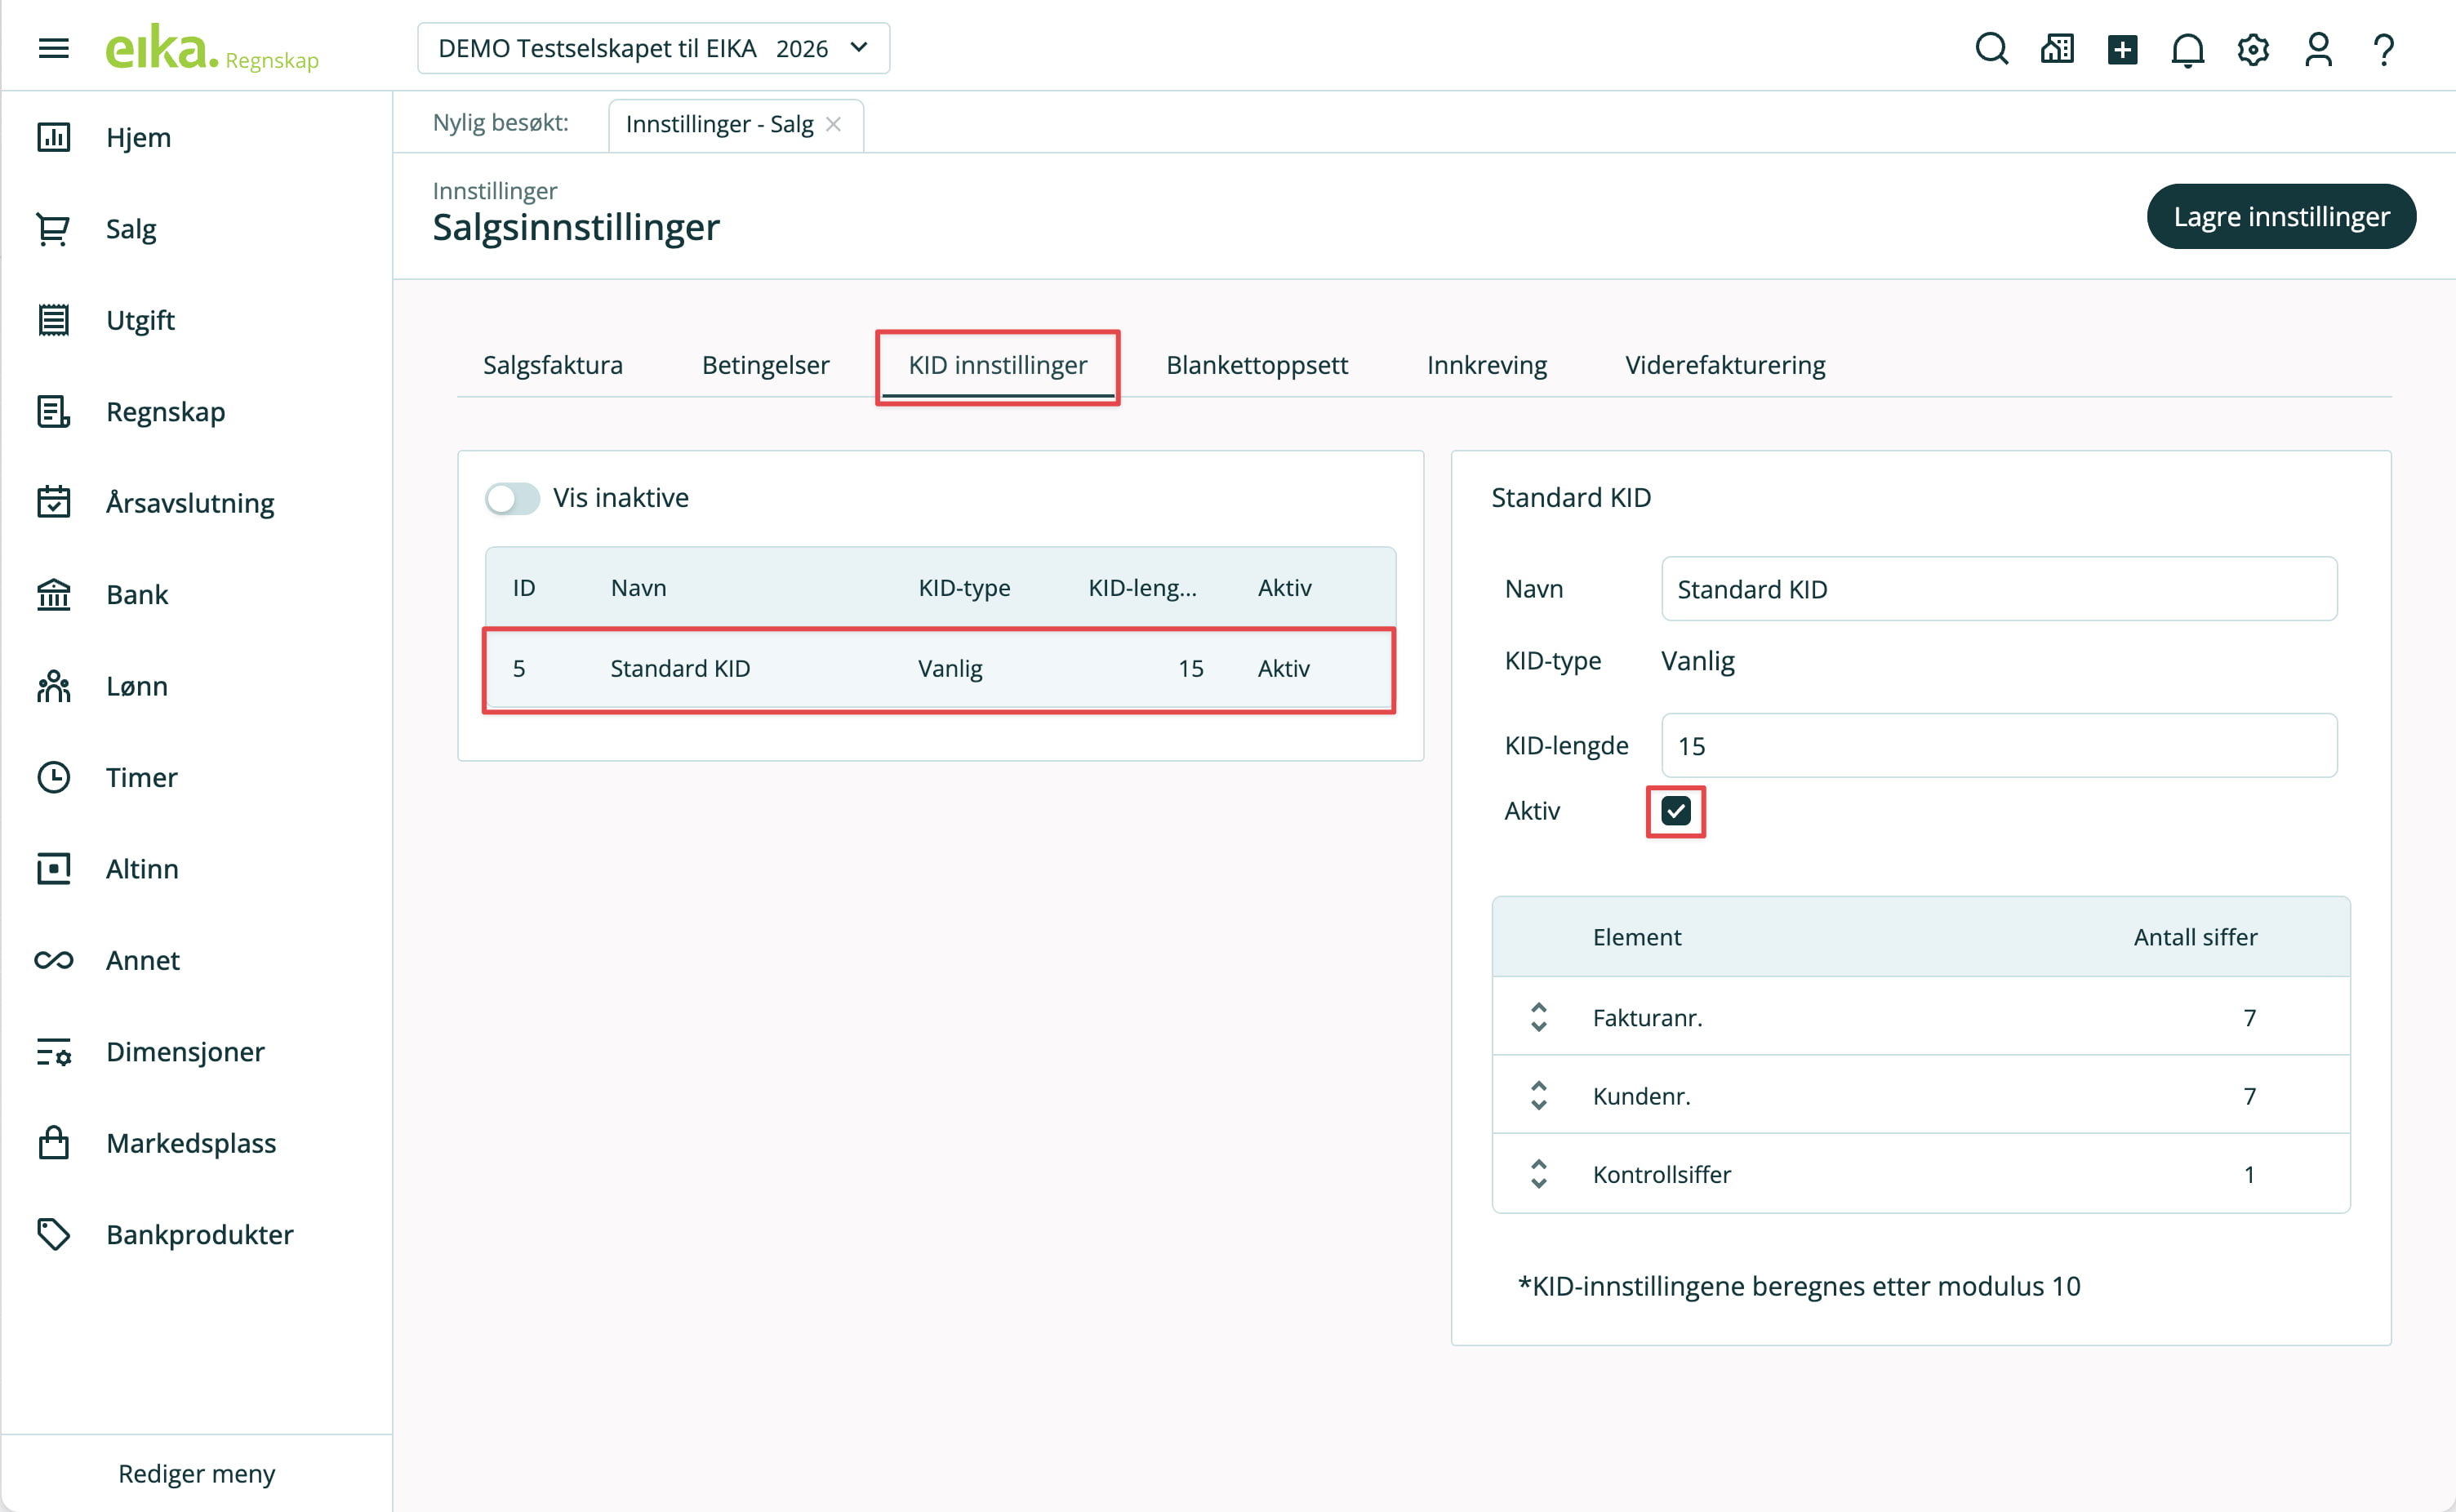
Task: Uncheck the Aktiv checkbox
Action: [1676, 811]
